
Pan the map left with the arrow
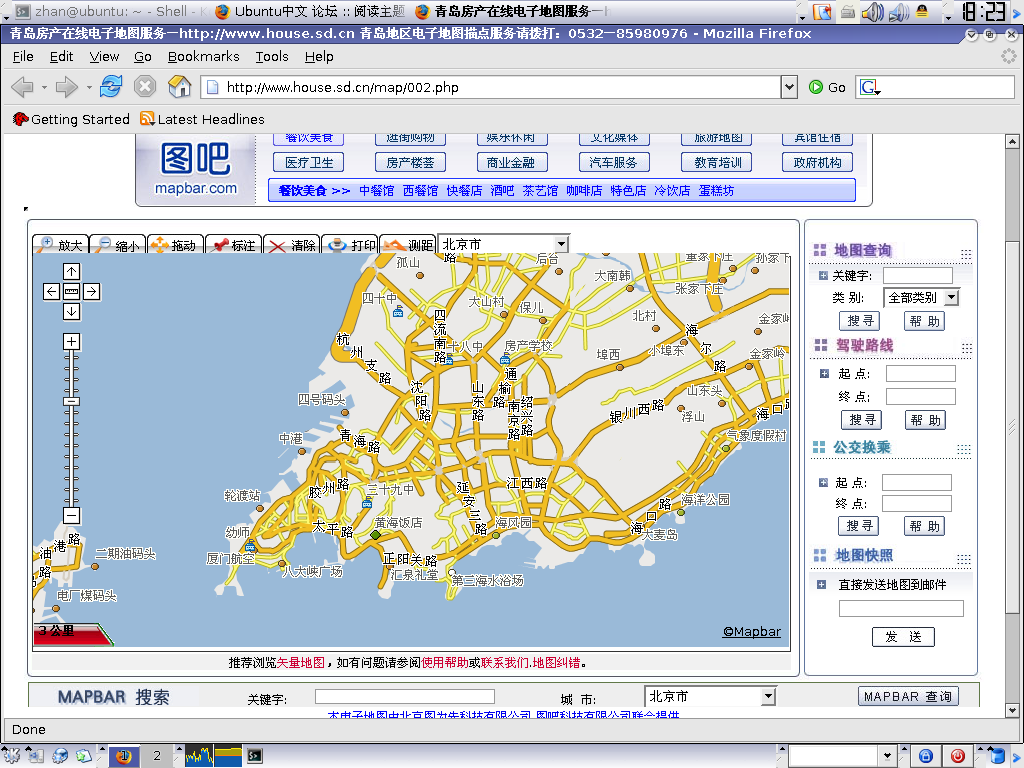[52, 291]
